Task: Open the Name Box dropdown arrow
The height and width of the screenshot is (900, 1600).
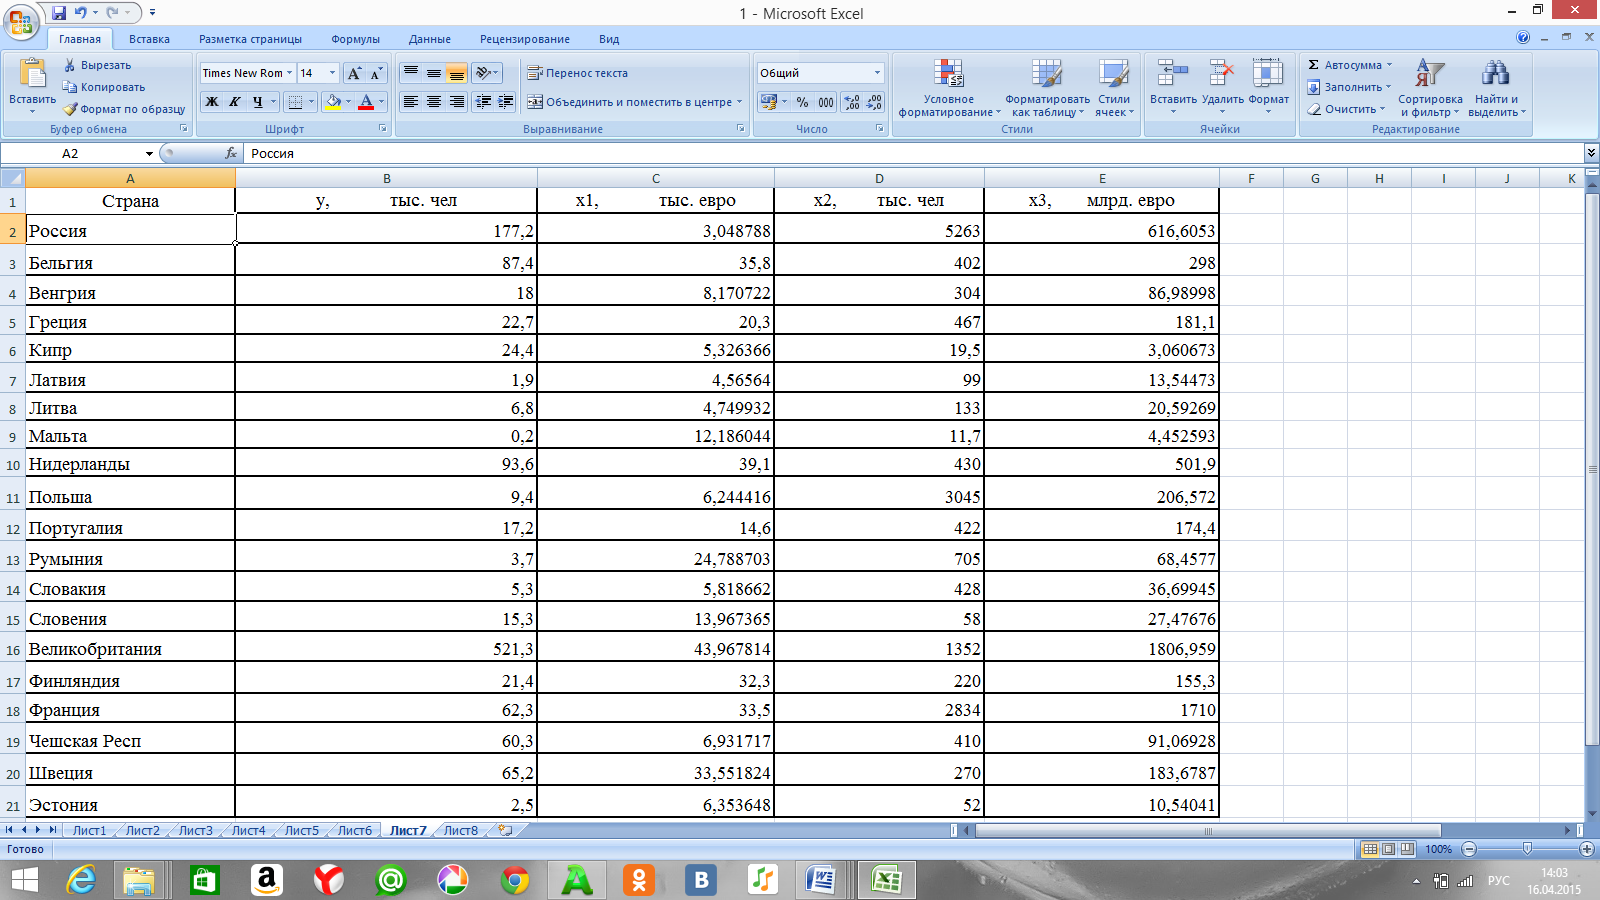Action: (149, 154)
